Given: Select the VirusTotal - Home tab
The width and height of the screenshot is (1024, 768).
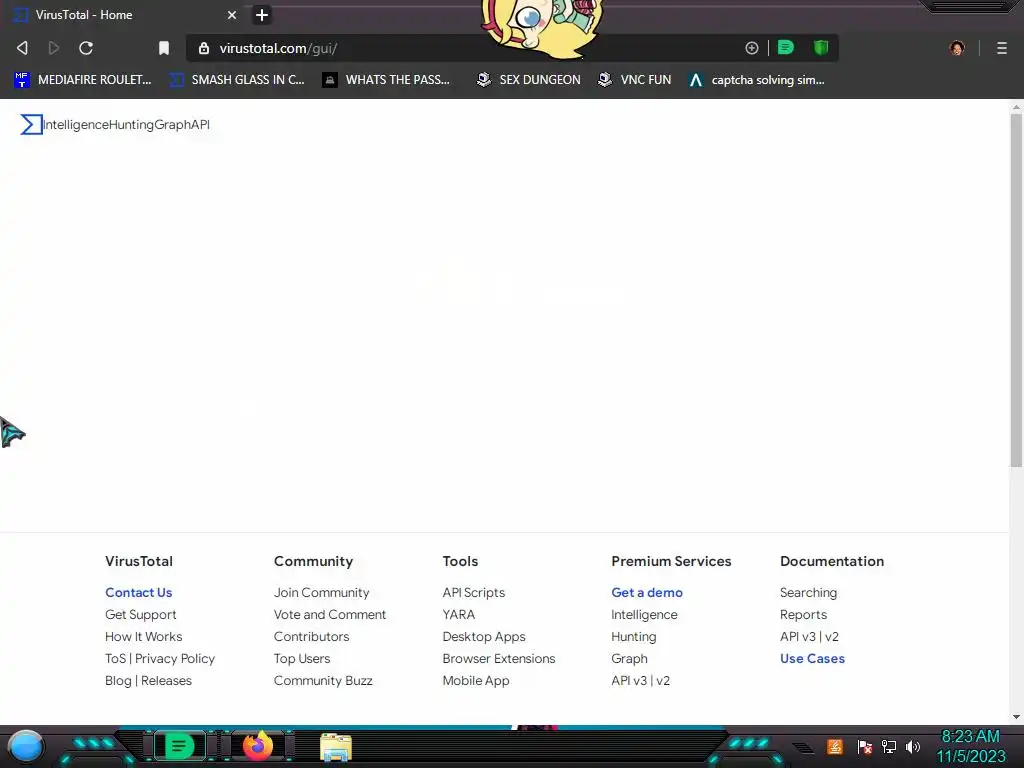Looking at the screenshot, I should point(124,14).
